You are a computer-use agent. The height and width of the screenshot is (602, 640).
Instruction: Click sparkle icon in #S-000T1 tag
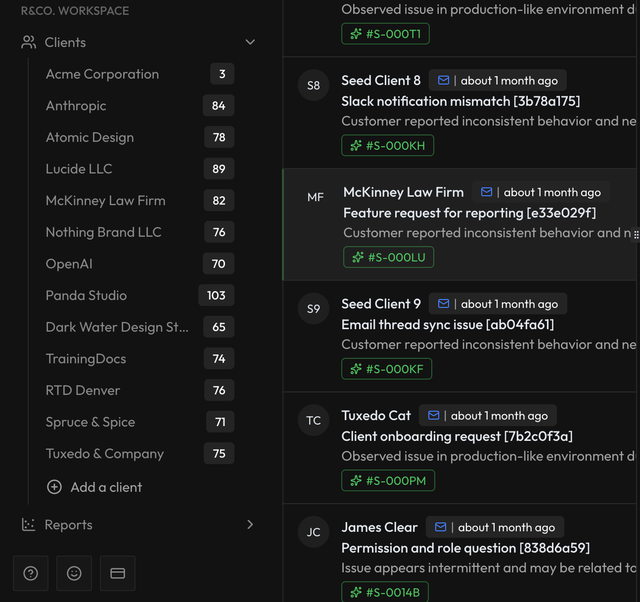point(356,34)
